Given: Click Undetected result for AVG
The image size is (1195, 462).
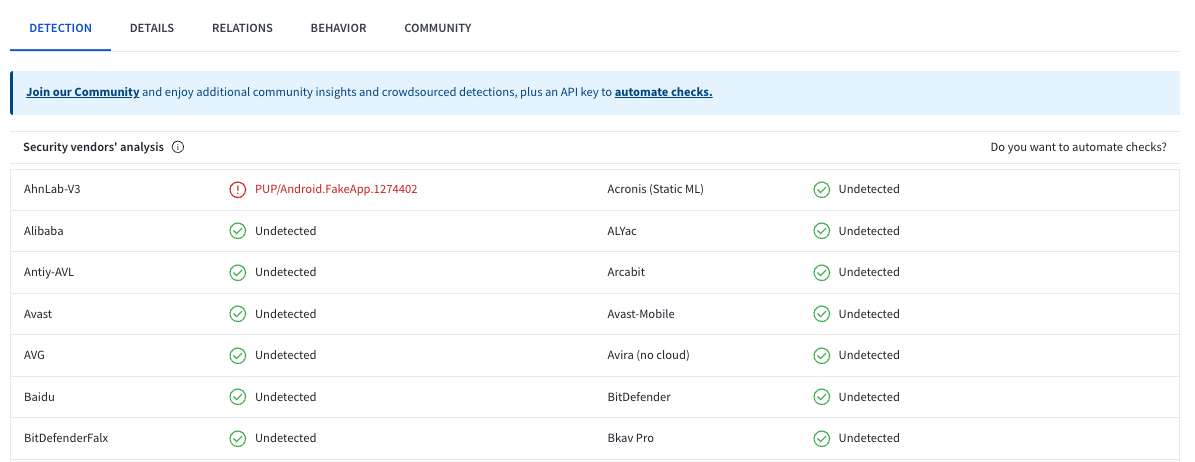Looking at the screenshot, I should [x=285, y=355].
